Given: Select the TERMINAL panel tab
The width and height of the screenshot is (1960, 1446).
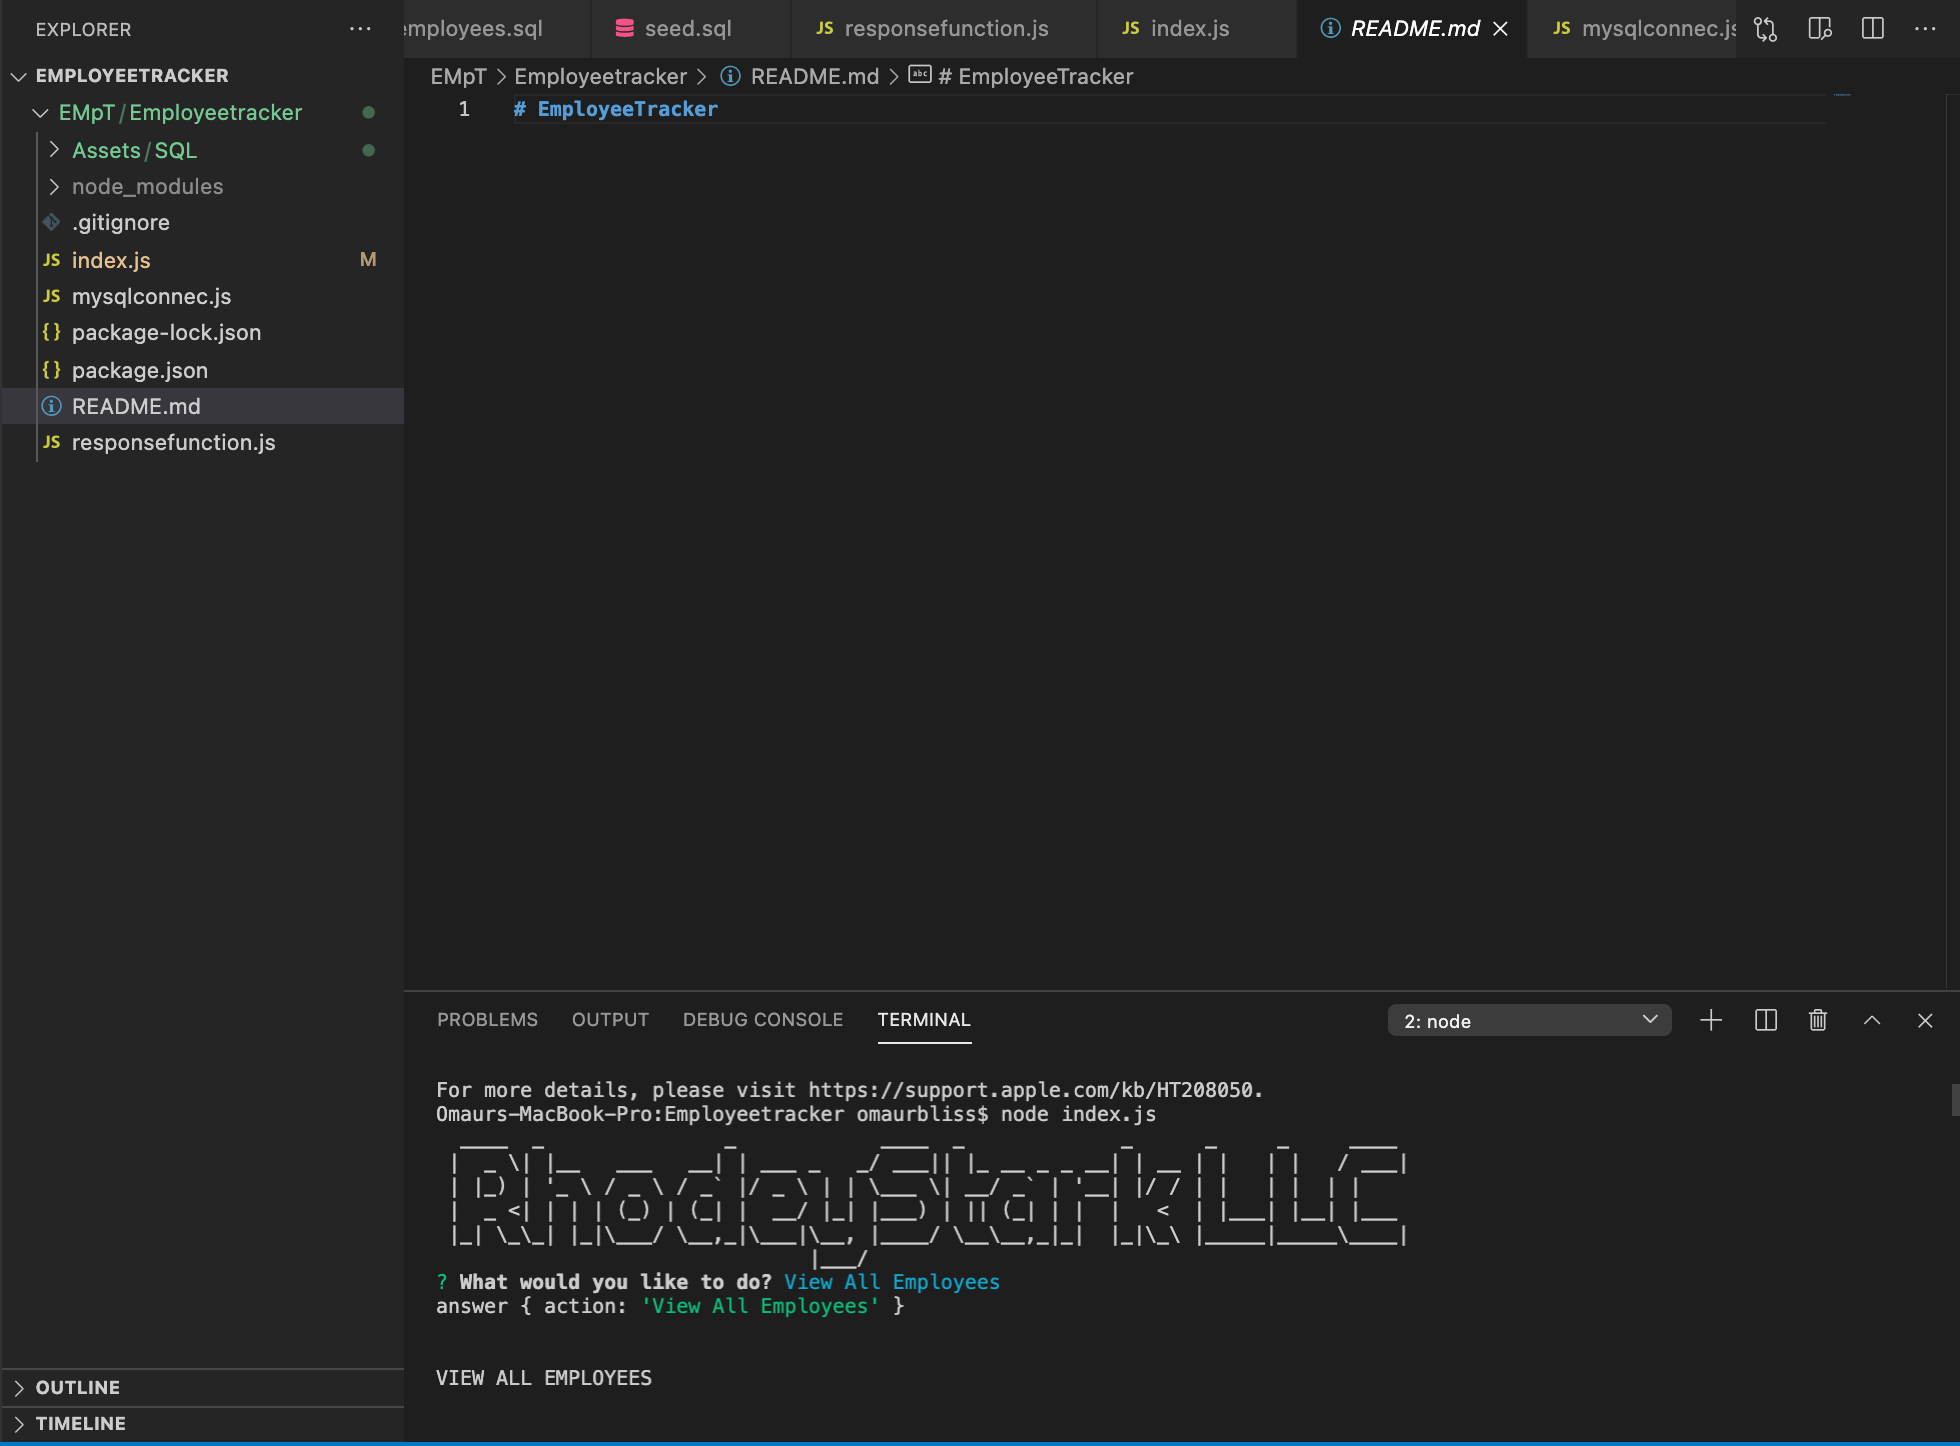Looking at the screenshot, I should click(924, 1019).
